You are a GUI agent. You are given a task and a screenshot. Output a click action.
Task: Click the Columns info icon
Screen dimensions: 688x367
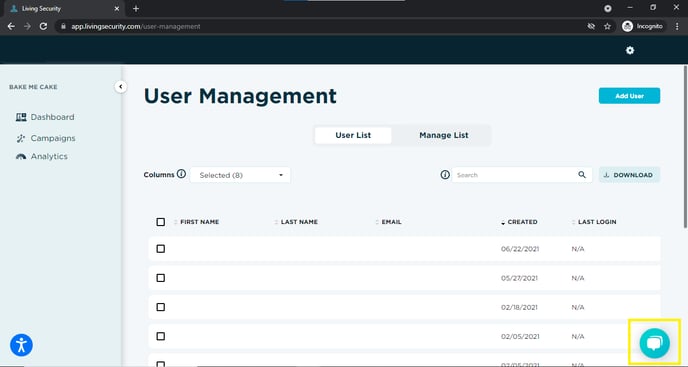tap(181, 174)
